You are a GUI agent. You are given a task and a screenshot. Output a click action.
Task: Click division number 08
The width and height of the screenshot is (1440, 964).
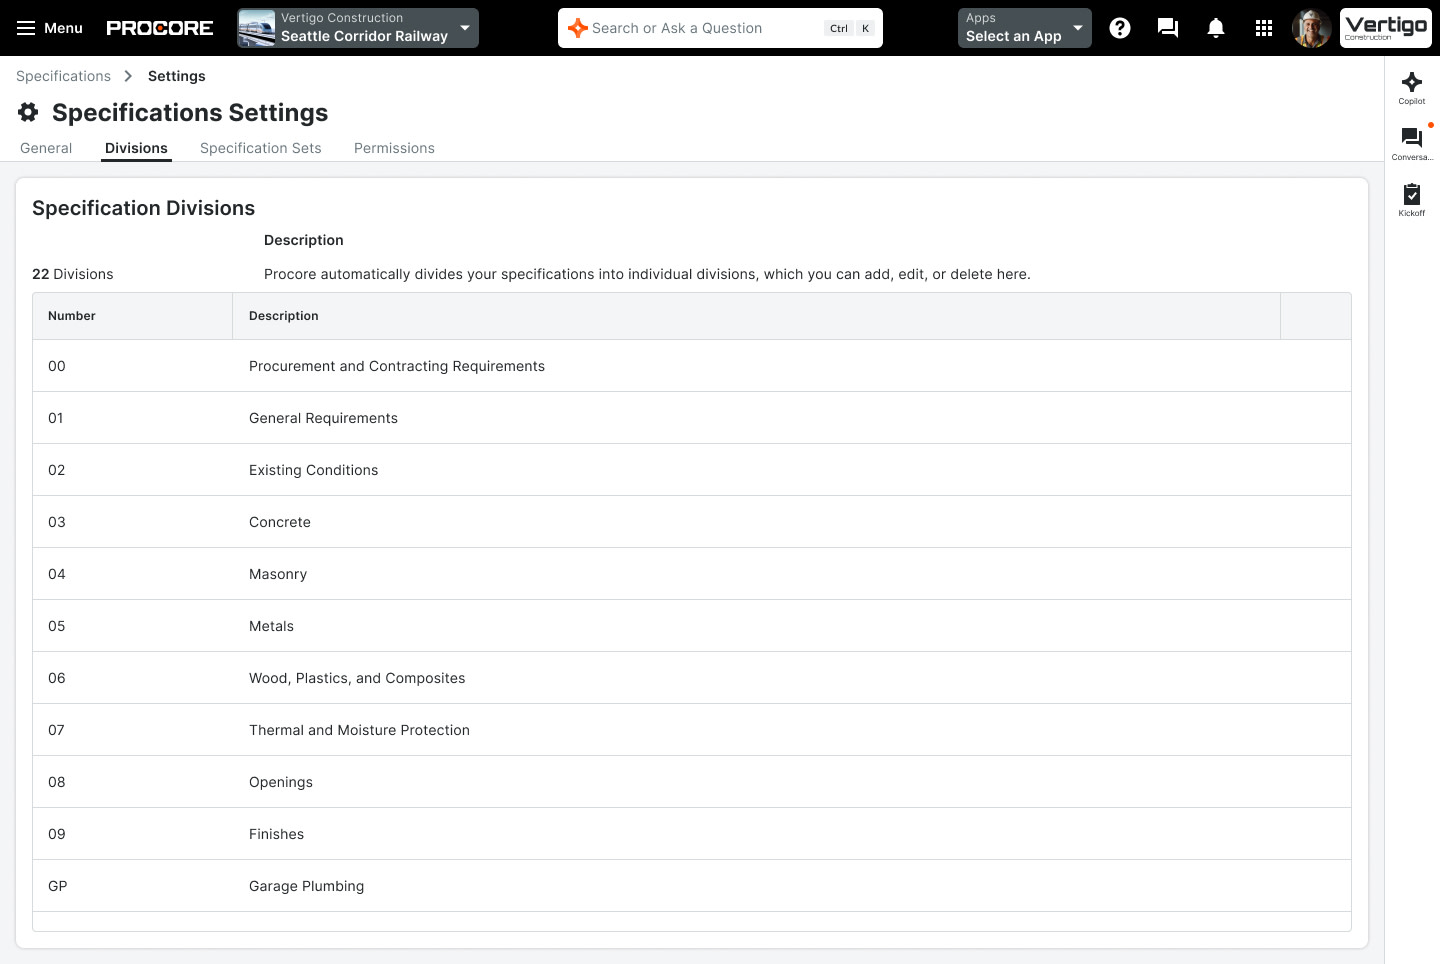[57, 782]
